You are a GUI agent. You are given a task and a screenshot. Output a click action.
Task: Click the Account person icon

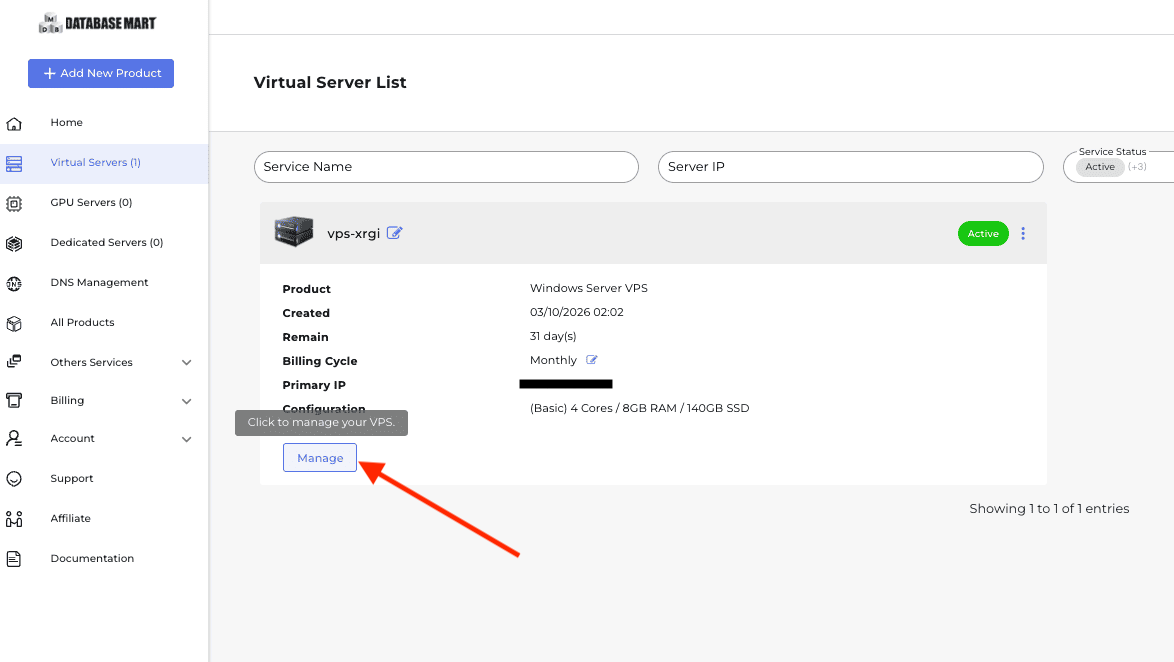[14, 438]
